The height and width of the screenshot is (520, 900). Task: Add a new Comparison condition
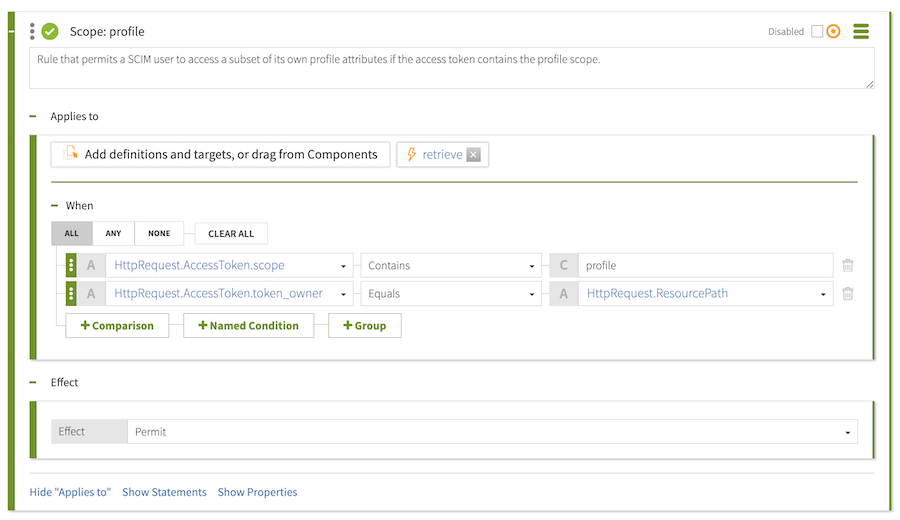117,326
